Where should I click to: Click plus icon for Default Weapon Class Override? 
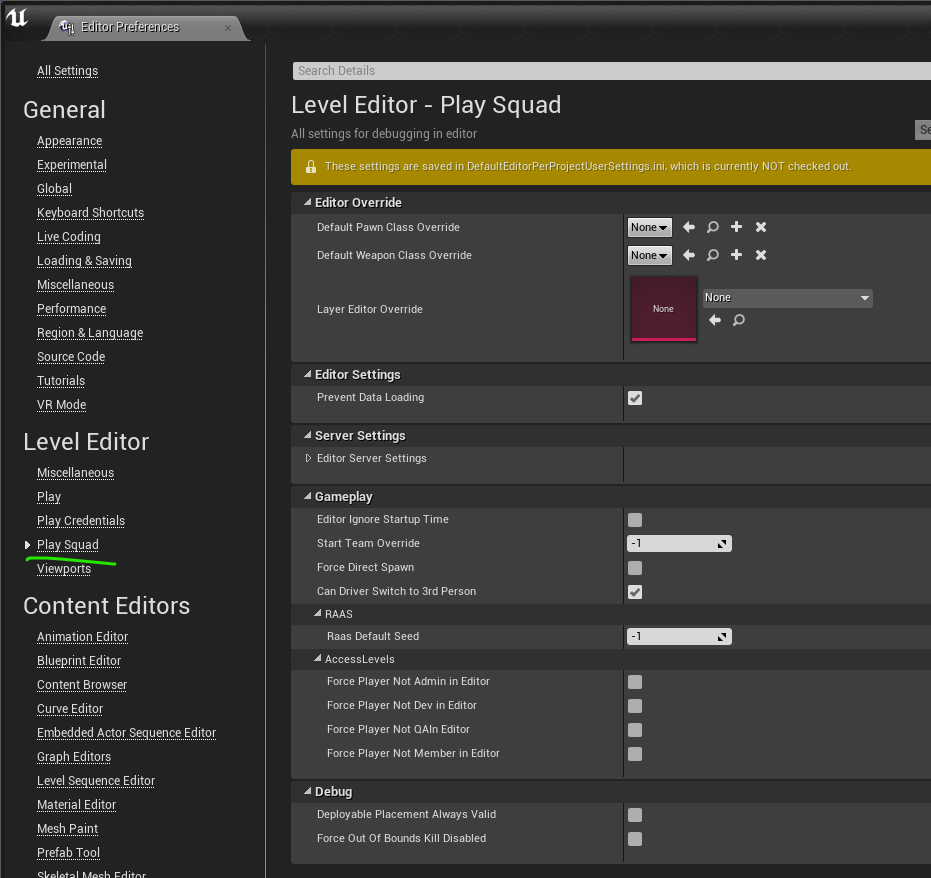tap(737, 256)
